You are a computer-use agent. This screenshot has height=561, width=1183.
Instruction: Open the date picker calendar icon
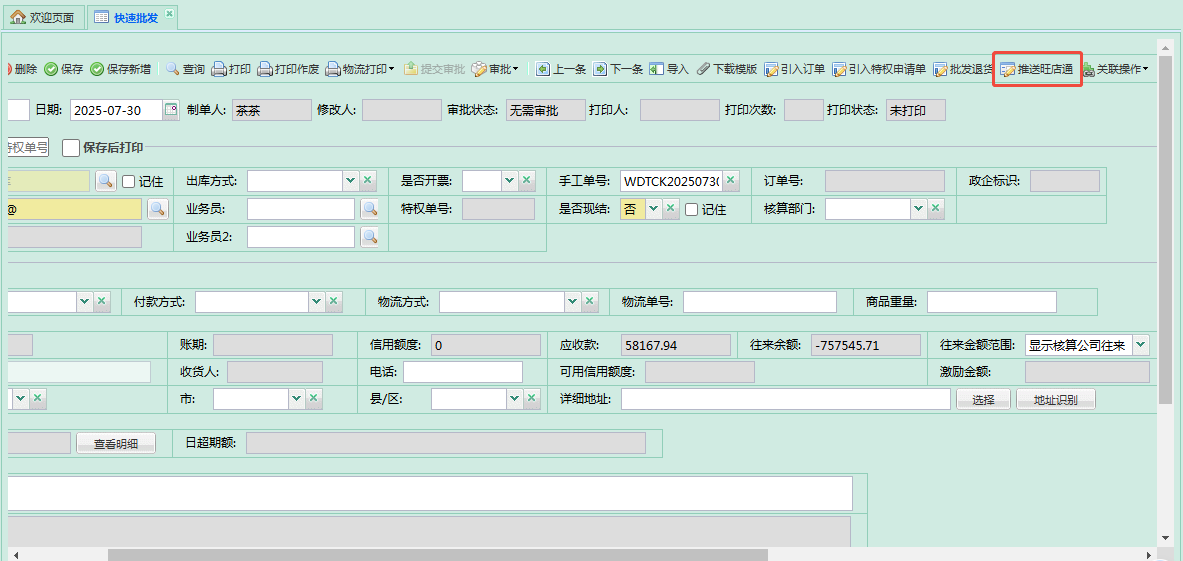click(x=171, y=110)
